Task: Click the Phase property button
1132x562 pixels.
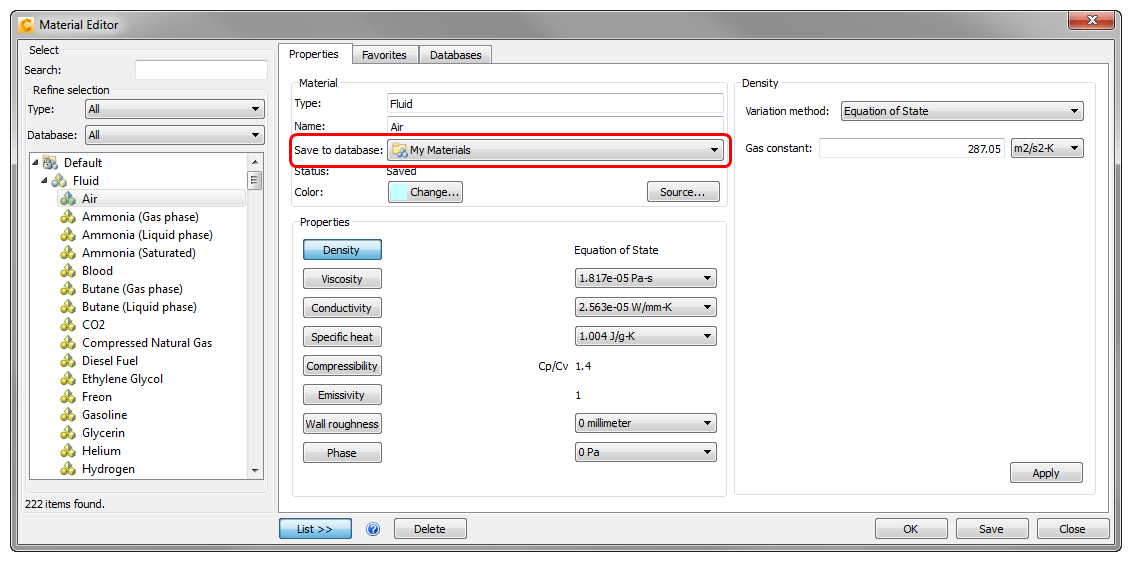Action: click(341, 453)
